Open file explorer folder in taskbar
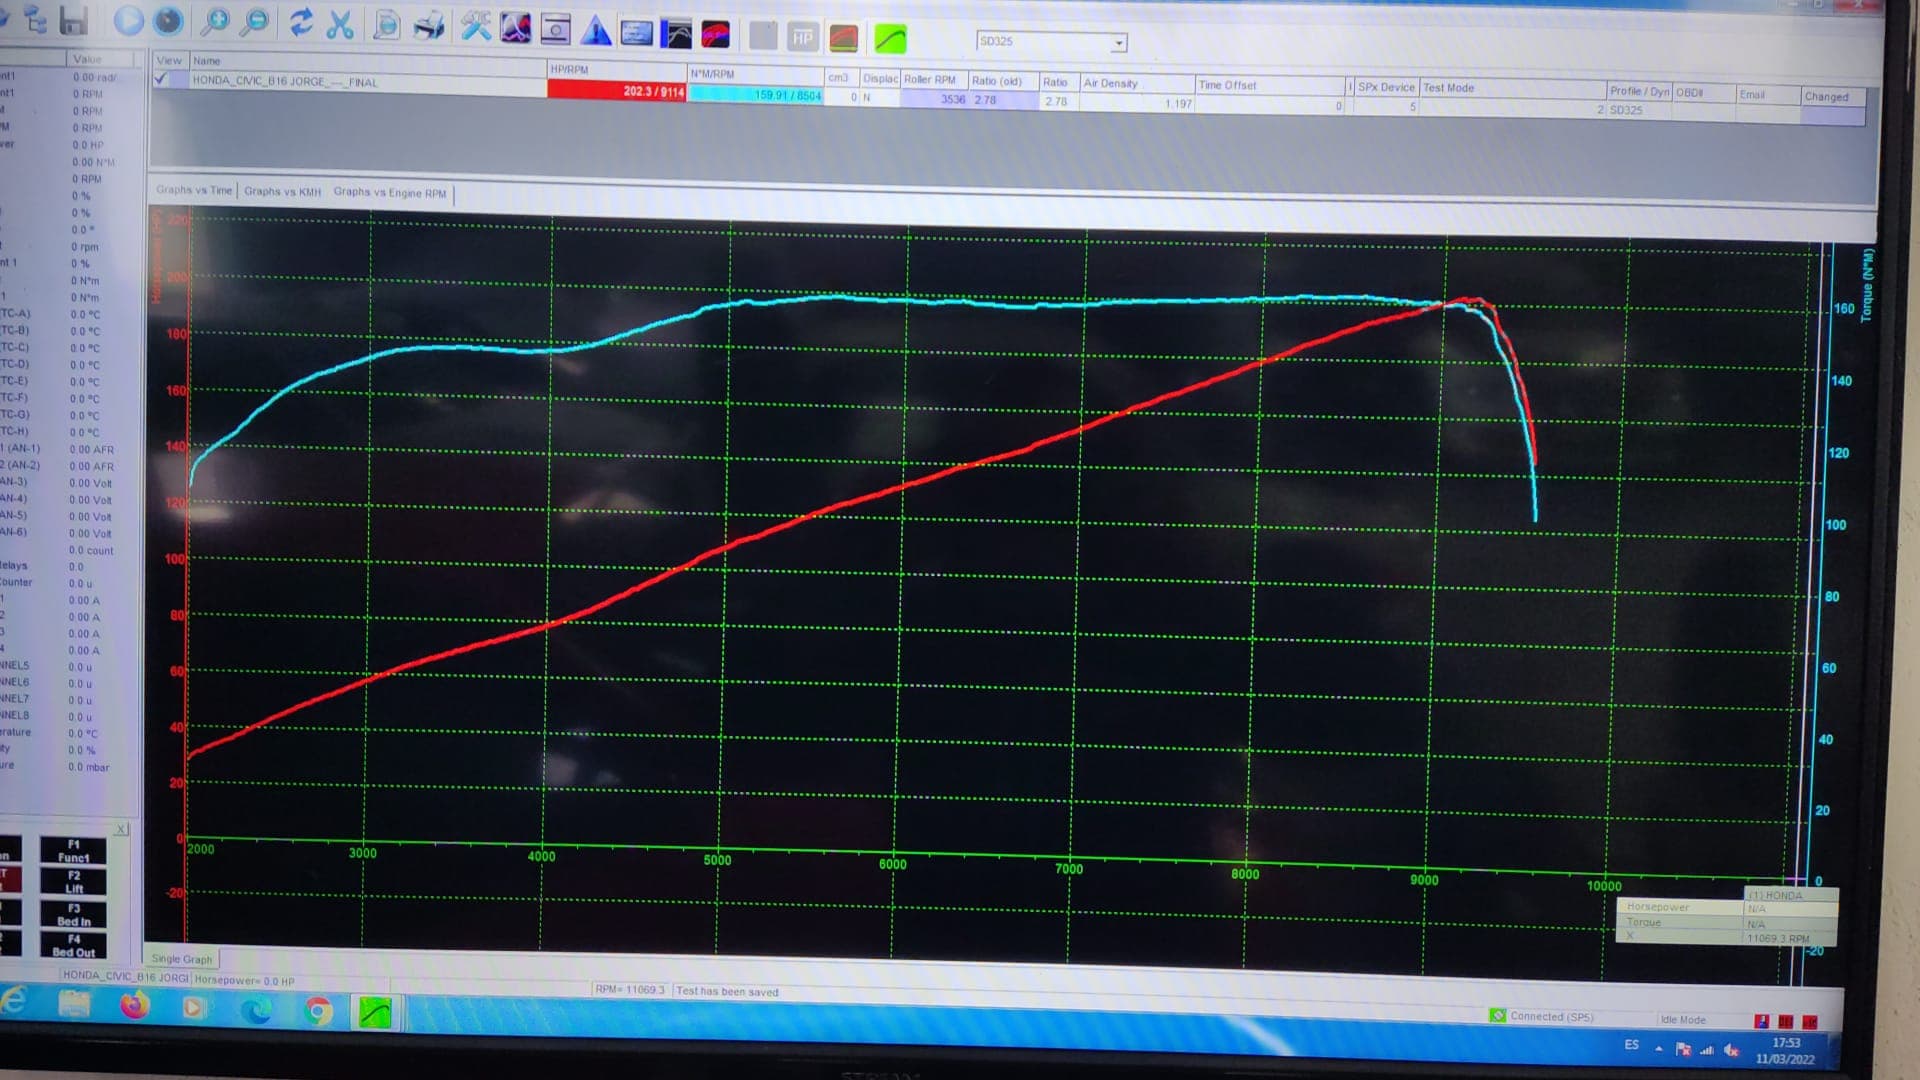 [74, 1003]
